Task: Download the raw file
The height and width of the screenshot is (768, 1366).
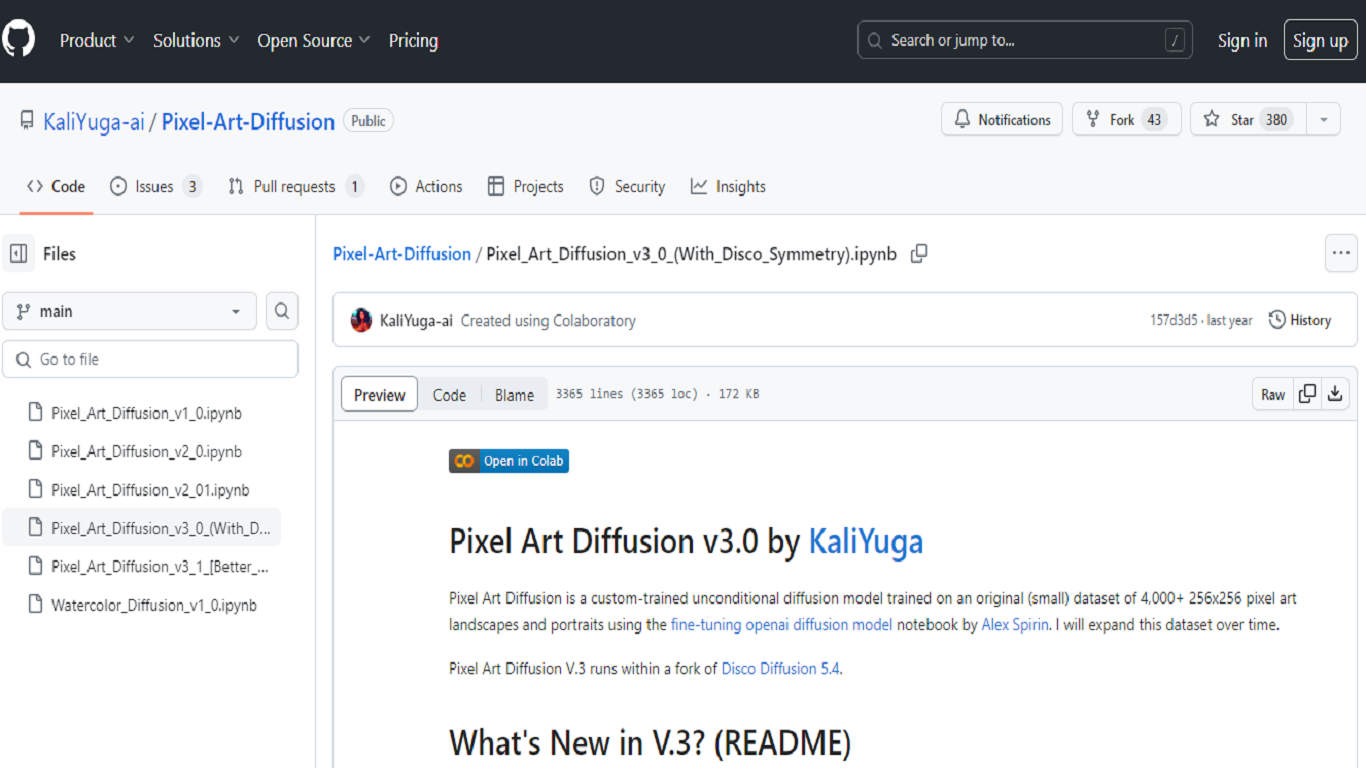Action: click(1335, 394)
